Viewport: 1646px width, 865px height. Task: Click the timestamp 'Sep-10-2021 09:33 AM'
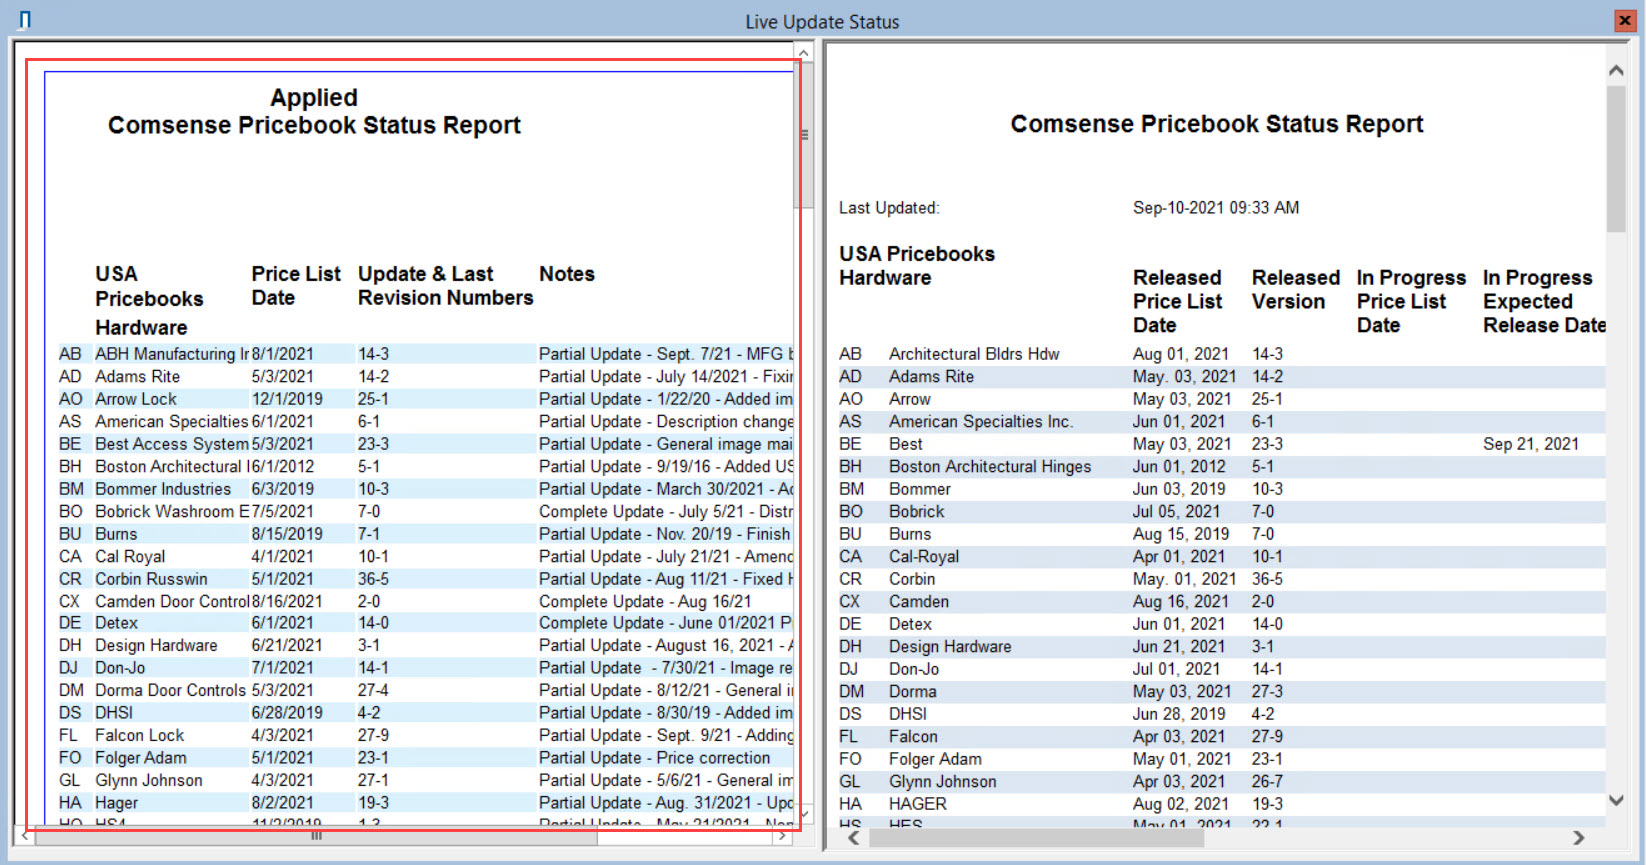[x=1216, y=208]
